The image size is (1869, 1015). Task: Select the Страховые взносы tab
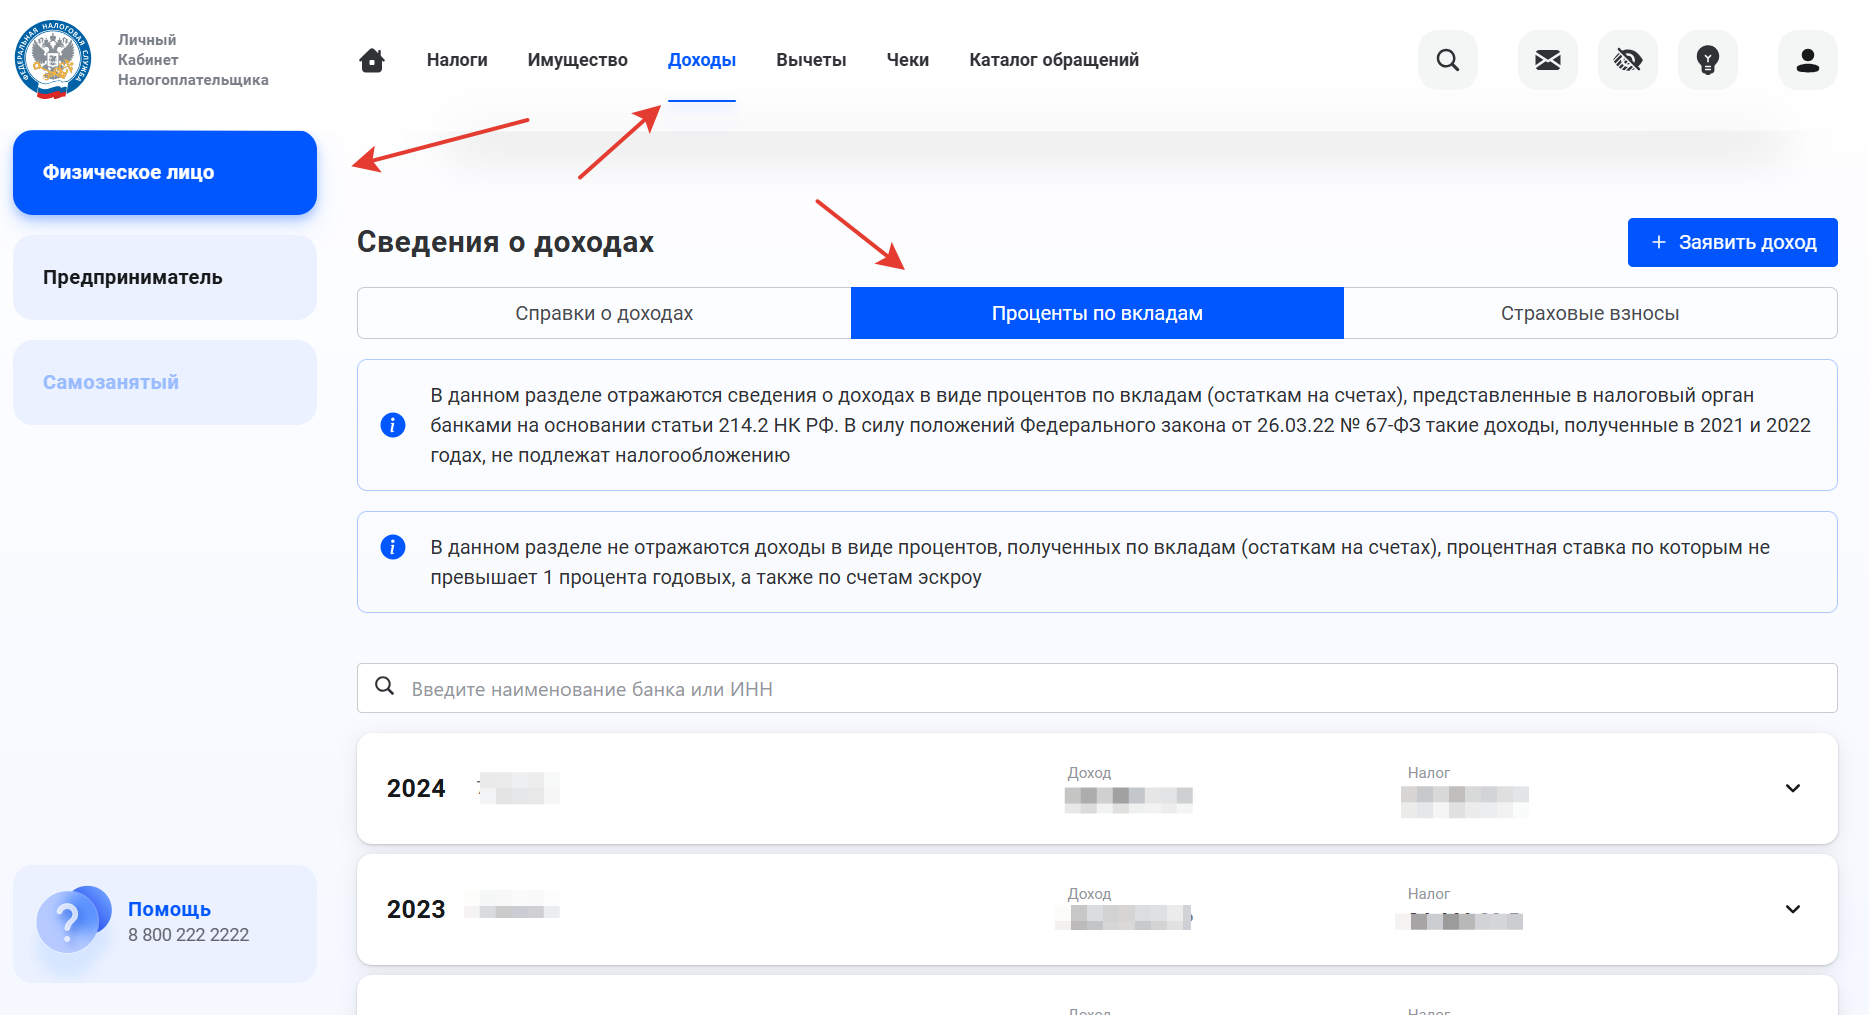click(x=1589, y=313)
